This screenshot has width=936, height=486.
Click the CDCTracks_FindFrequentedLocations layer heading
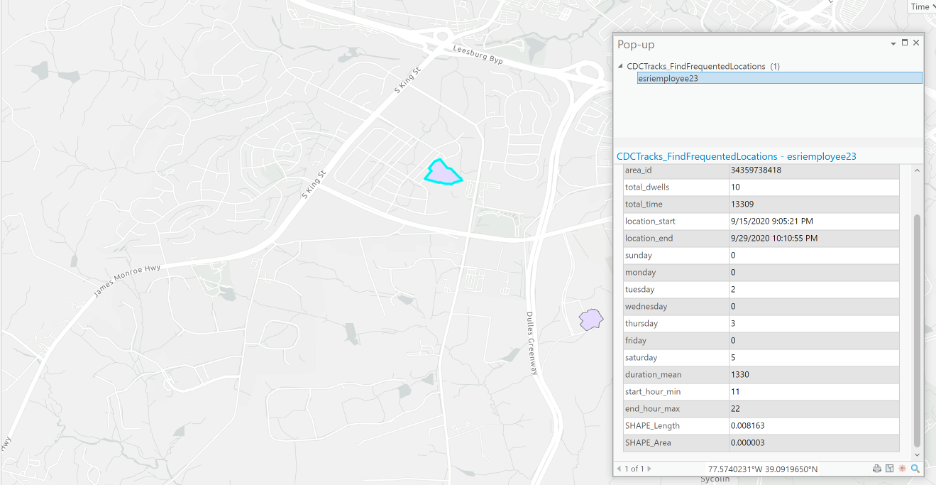(x=695, y=66)
